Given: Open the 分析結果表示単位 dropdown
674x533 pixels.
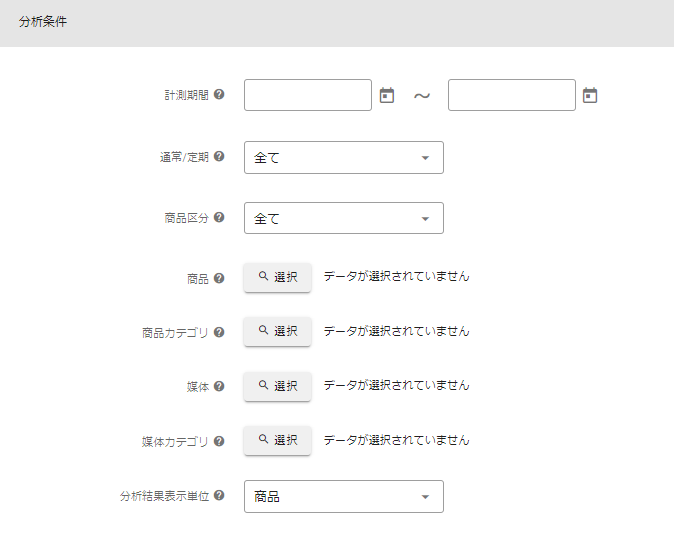Looking at the screenshot, I should (343, 496).
